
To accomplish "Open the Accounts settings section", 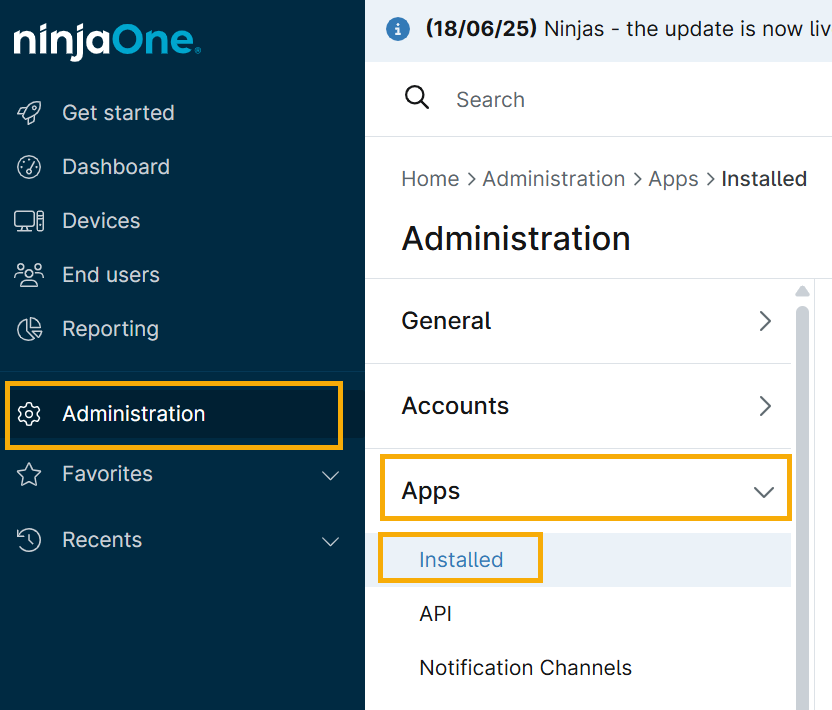I will [455, 406].
